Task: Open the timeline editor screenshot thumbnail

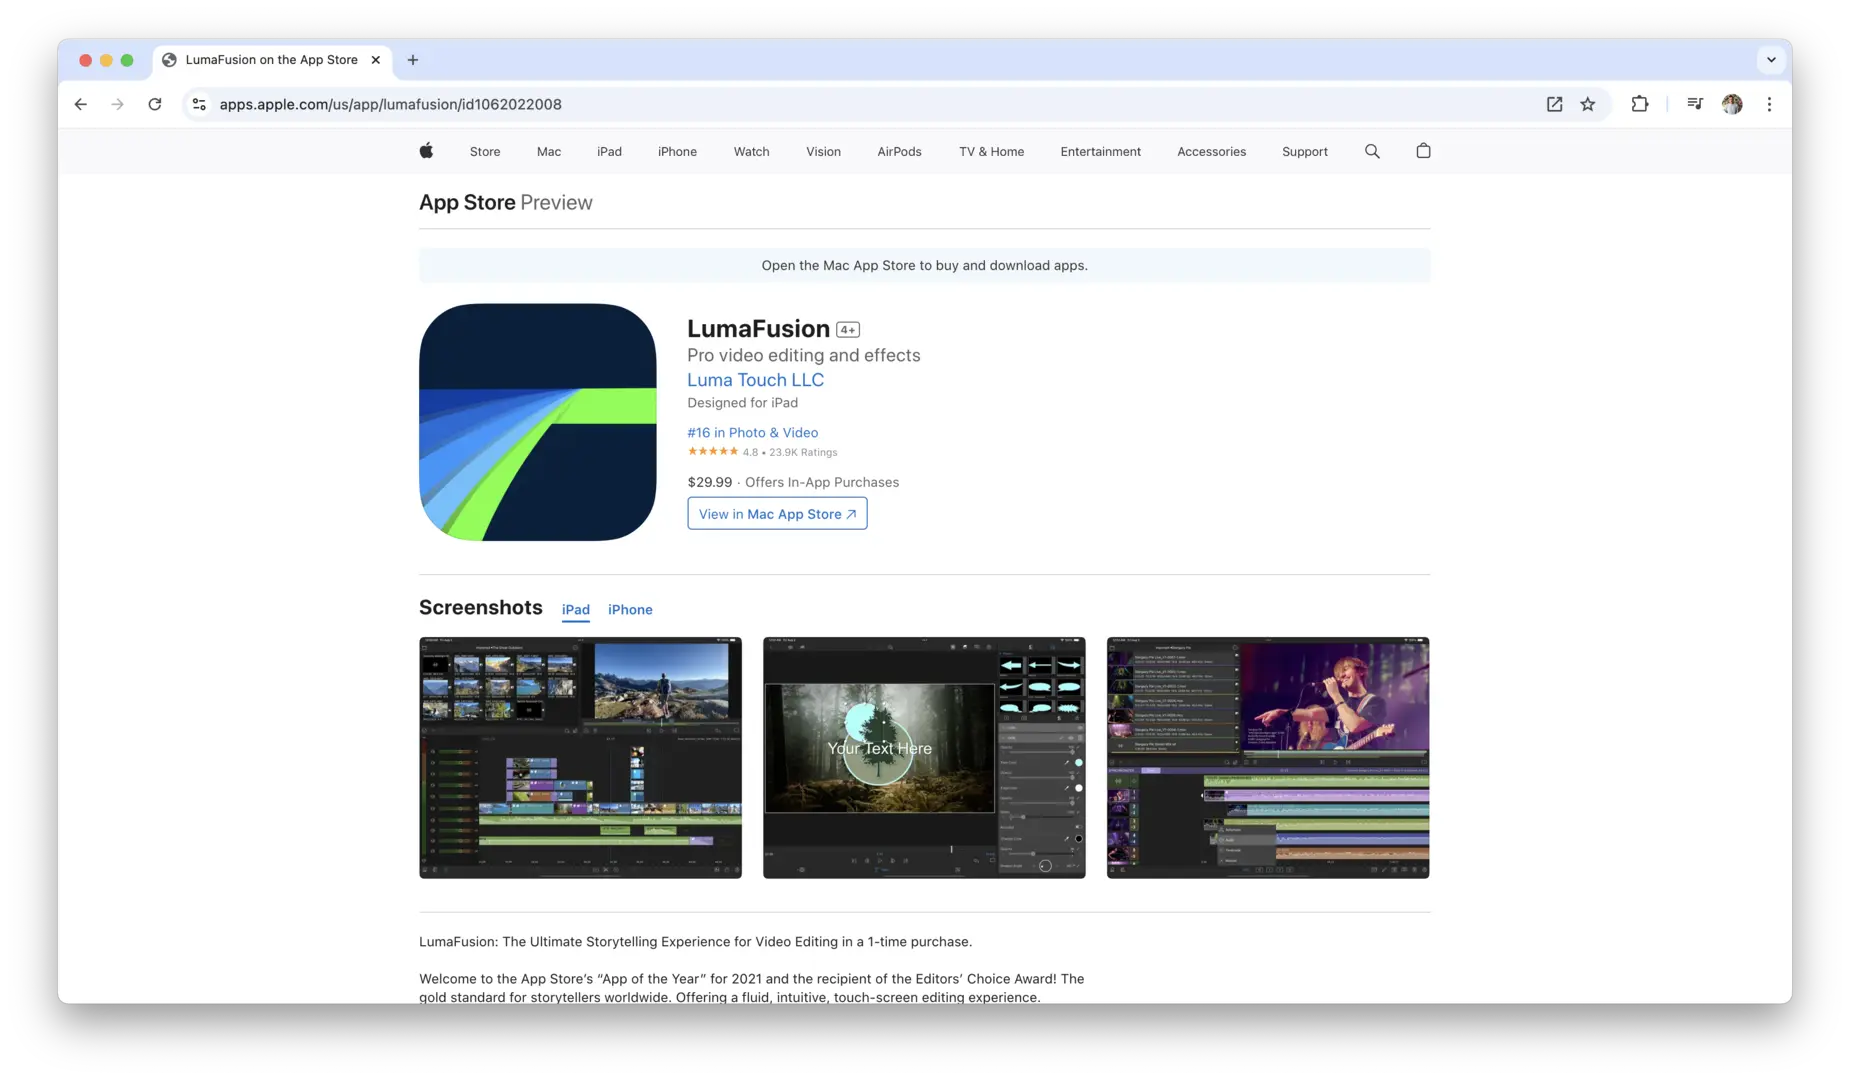Action: pyautogui.click(x=580, y=758)
